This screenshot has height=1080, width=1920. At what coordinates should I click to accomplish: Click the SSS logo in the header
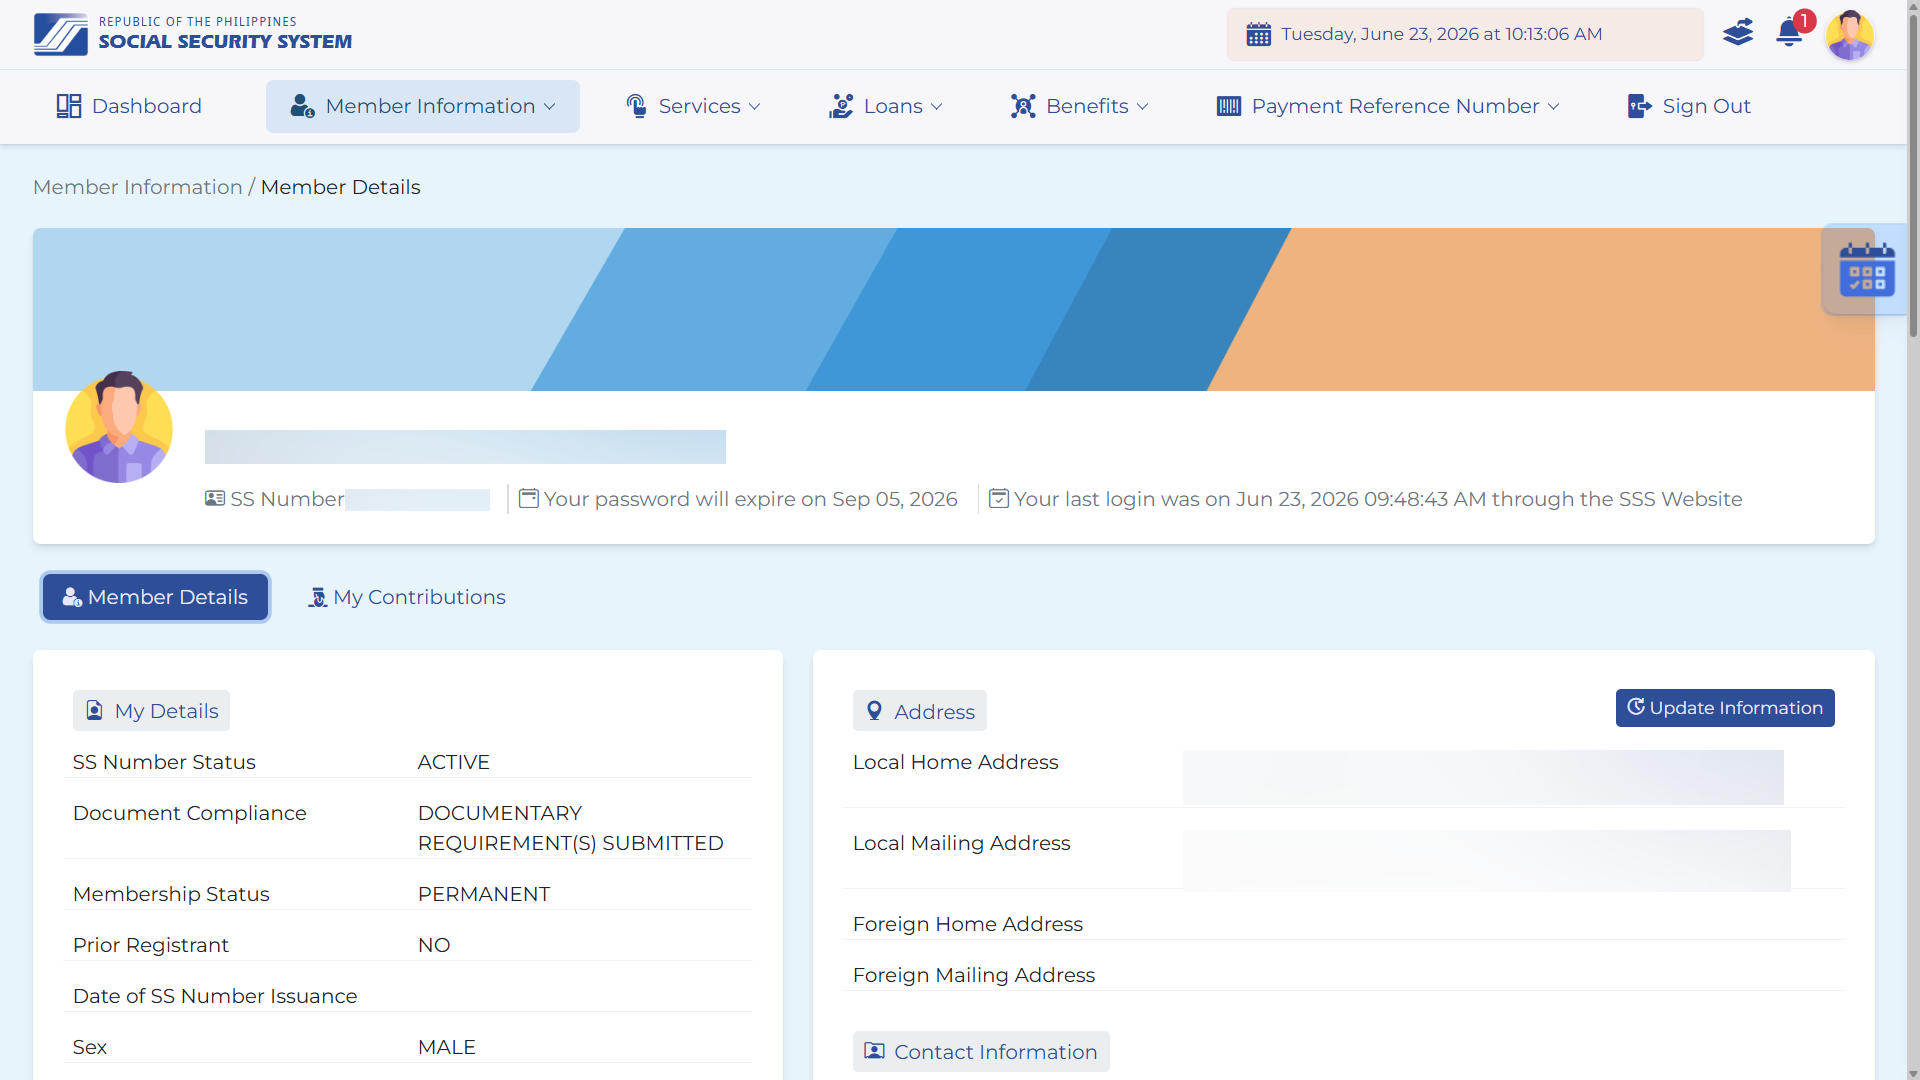point(192,34)
